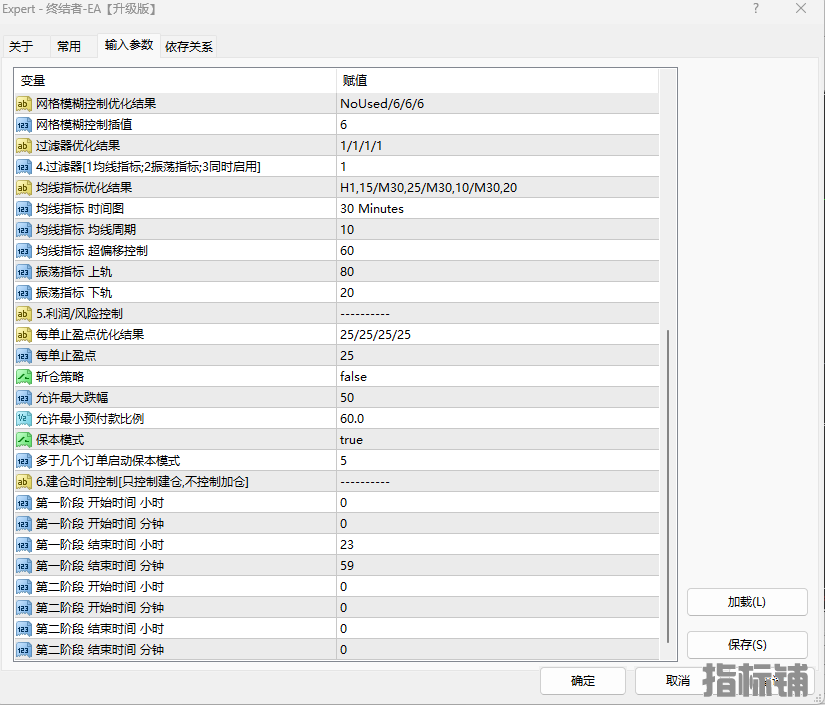Edit the 允许最小预付款比例 value 60.0
Image resolution: width=825 pixels, height=705 pixels.
[x=498, y=419]
